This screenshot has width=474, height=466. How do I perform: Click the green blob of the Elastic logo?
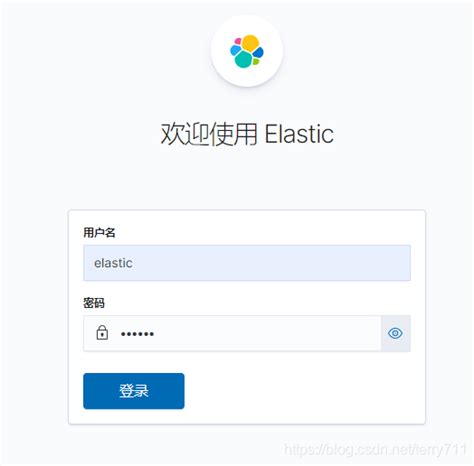pyautogui.click(x=256, y=62)
